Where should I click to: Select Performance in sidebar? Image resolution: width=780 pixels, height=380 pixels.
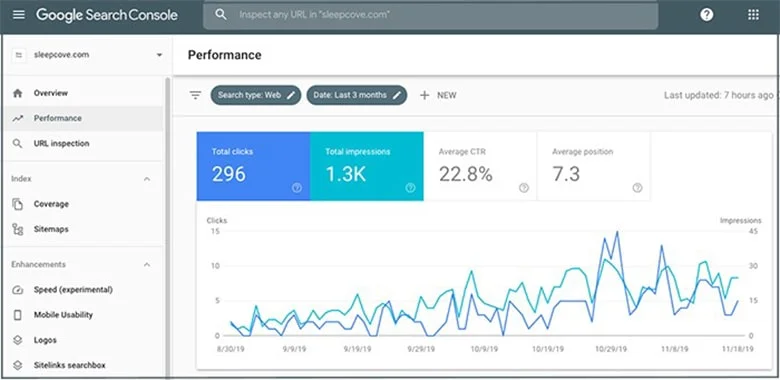coord(83,118)
